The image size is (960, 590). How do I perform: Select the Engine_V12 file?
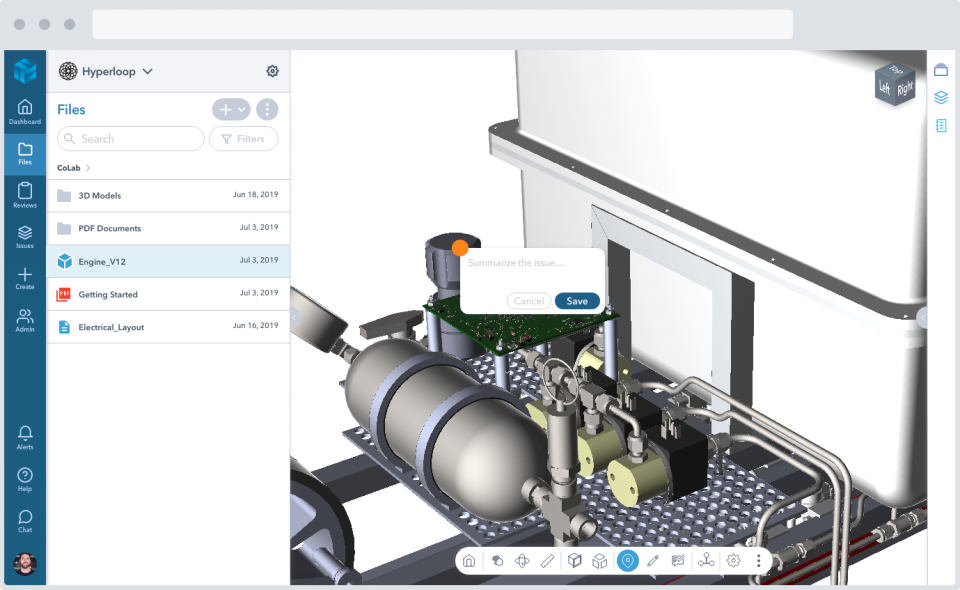click(168, 261)
